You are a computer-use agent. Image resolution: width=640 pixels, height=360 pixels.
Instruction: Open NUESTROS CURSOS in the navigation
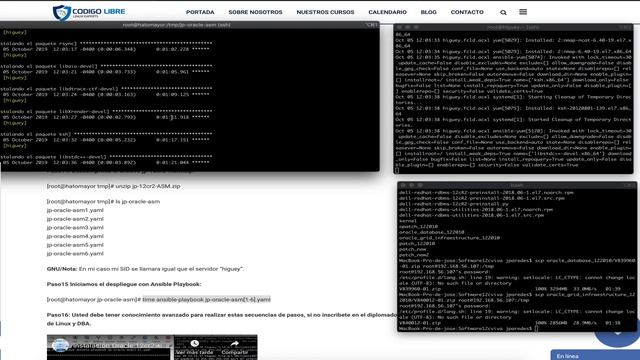(325, 12)
